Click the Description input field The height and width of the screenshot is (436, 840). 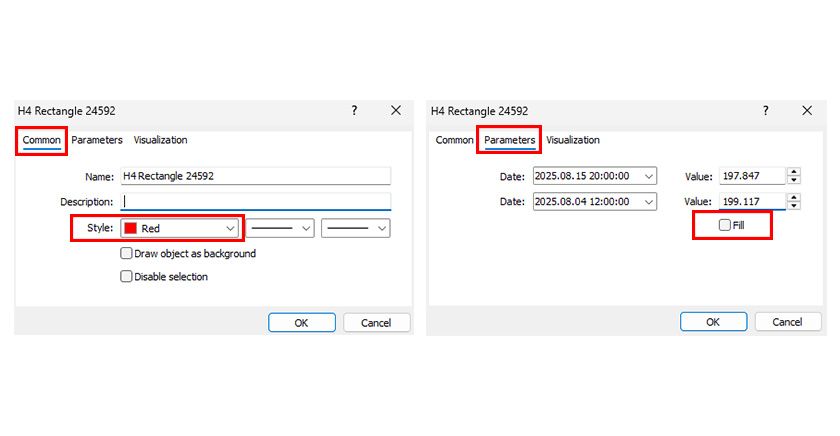[x=255, y=202]
